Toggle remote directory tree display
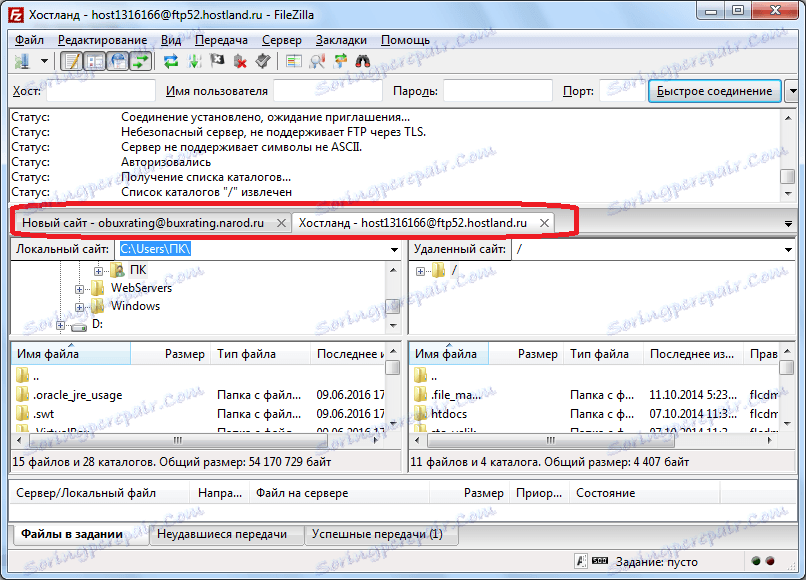This screenshot has width=806, height=580. 118,62
